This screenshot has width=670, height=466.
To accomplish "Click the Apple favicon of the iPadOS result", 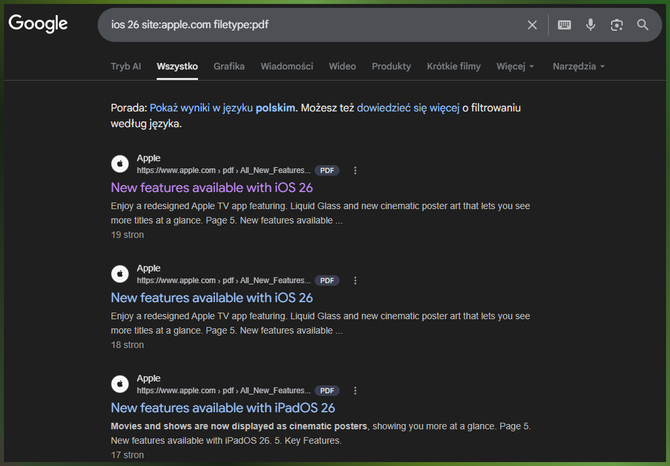I will 120,384.
